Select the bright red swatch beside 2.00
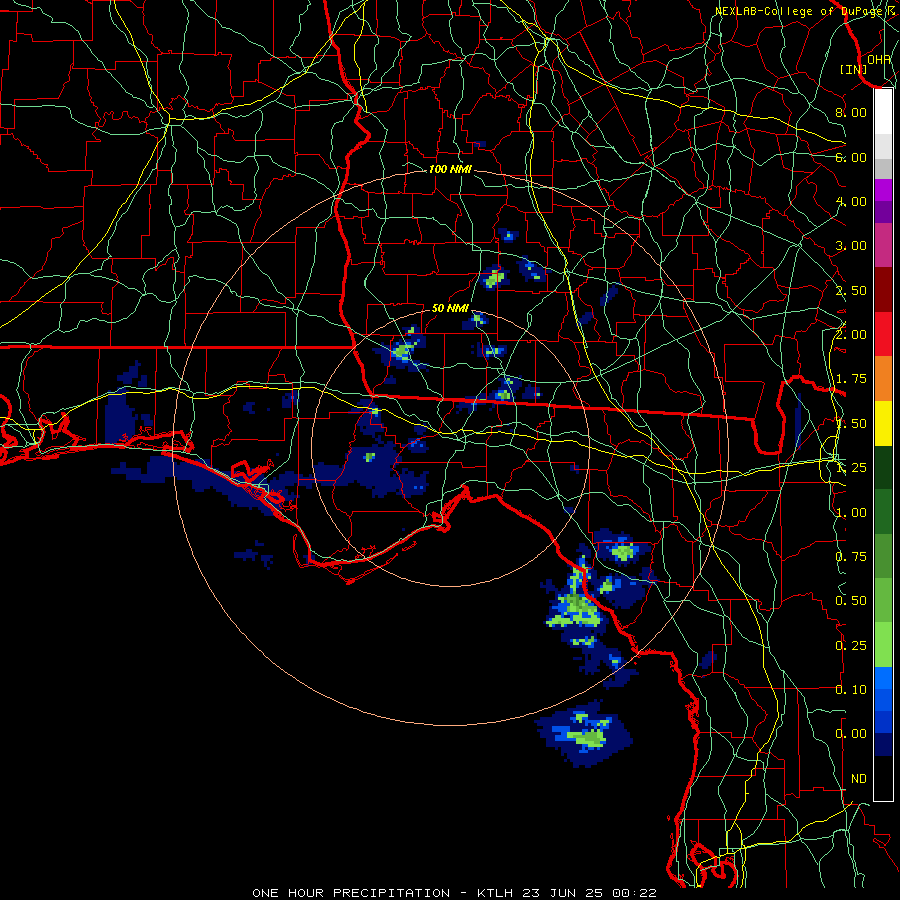This screenshot has width=900, height=900. click(x=883, y=334)
